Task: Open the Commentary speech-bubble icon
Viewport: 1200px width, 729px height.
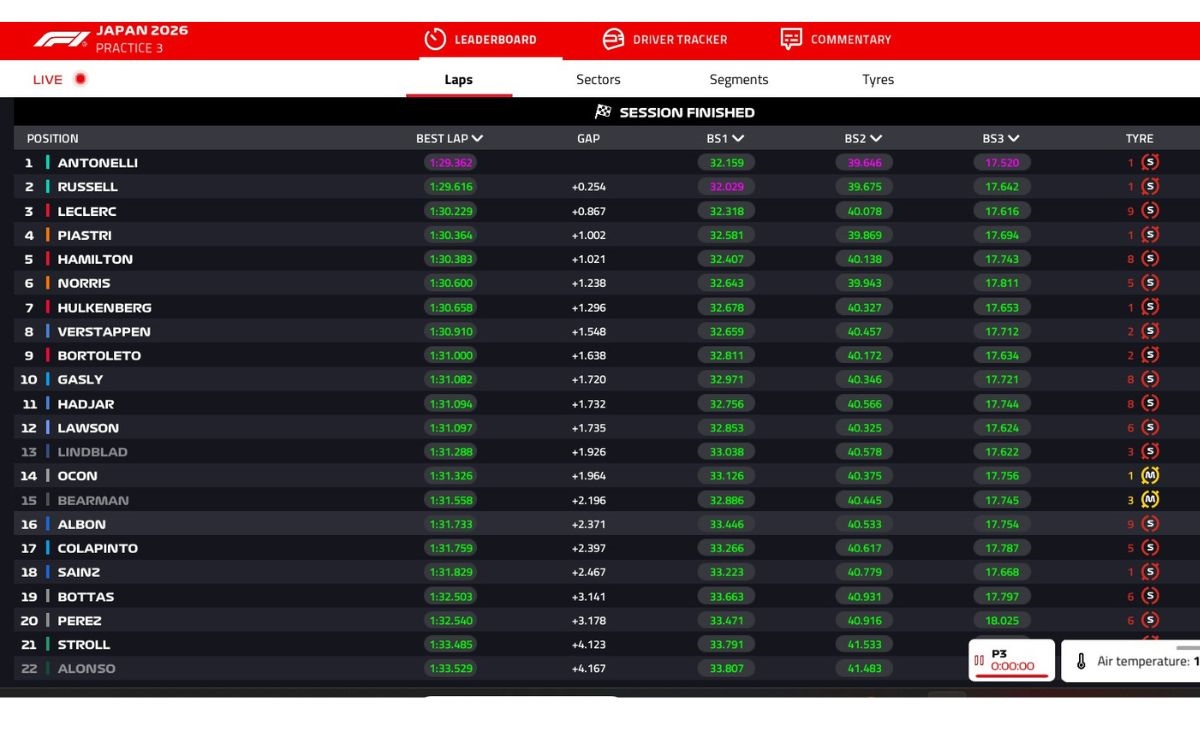Action: click(x=789, y=39)
